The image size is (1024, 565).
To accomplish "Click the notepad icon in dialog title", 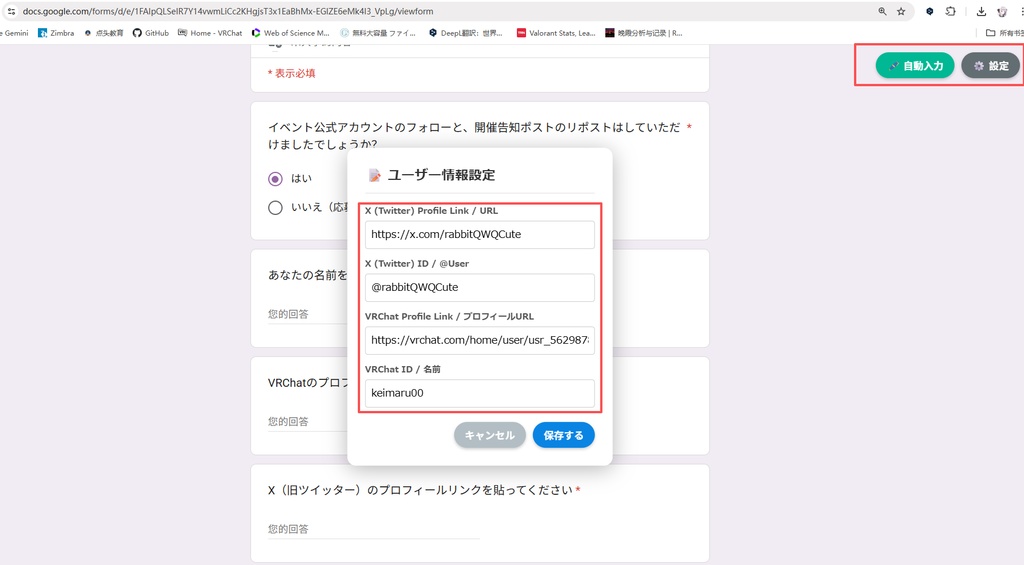I will pos(374,175).
